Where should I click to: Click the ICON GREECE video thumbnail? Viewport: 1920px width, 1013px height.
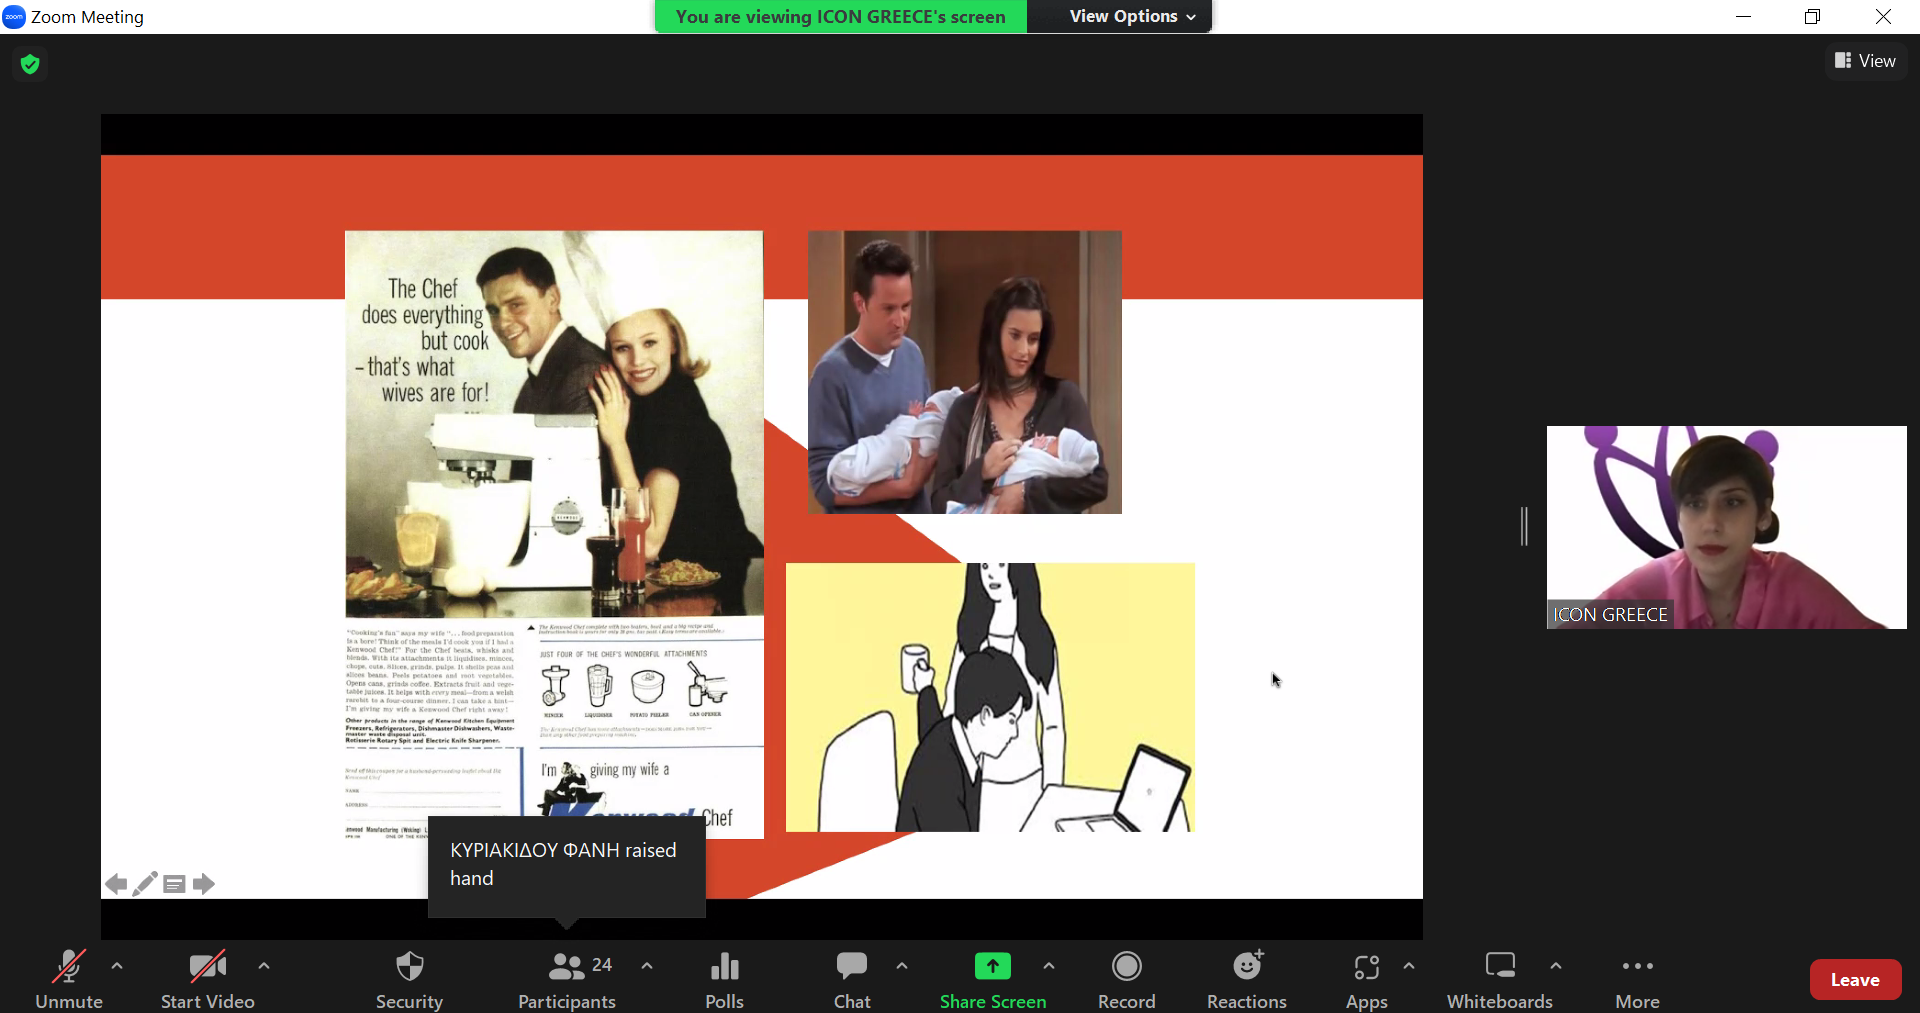tap(1726, 527)
